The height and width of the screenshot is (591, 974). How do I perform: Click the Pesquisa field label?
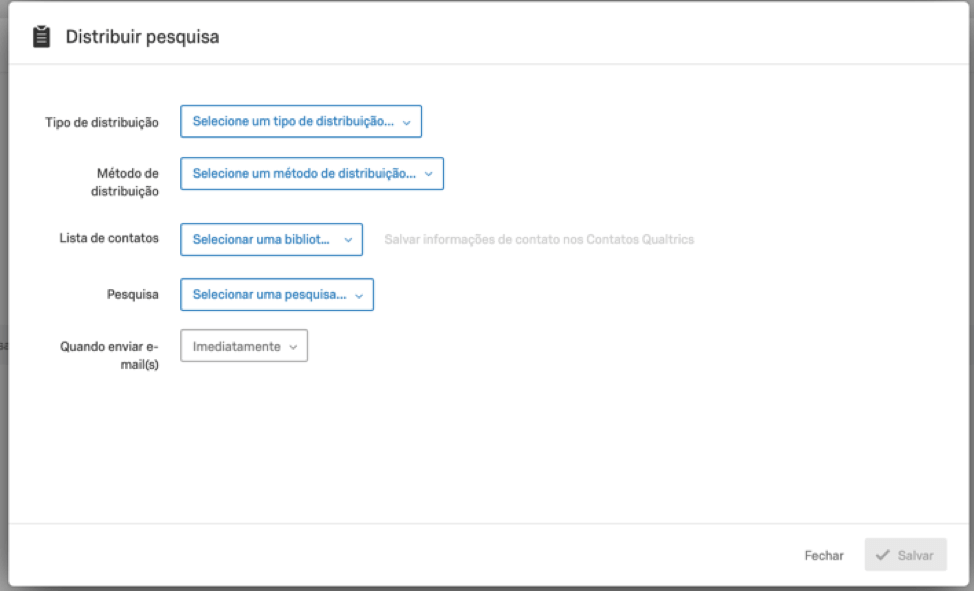pyautogui.click(x=132, y=295)
